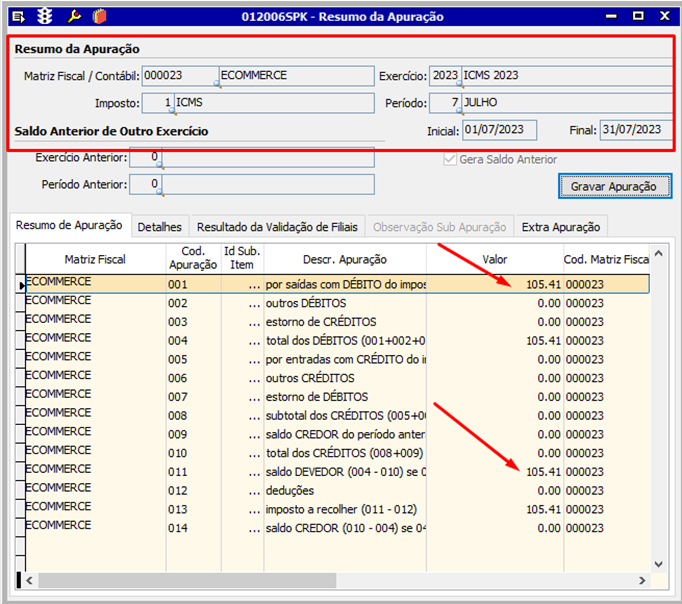
Task: Open the Resultado da Validação de Filiais tab
Action: pos(276,227)
